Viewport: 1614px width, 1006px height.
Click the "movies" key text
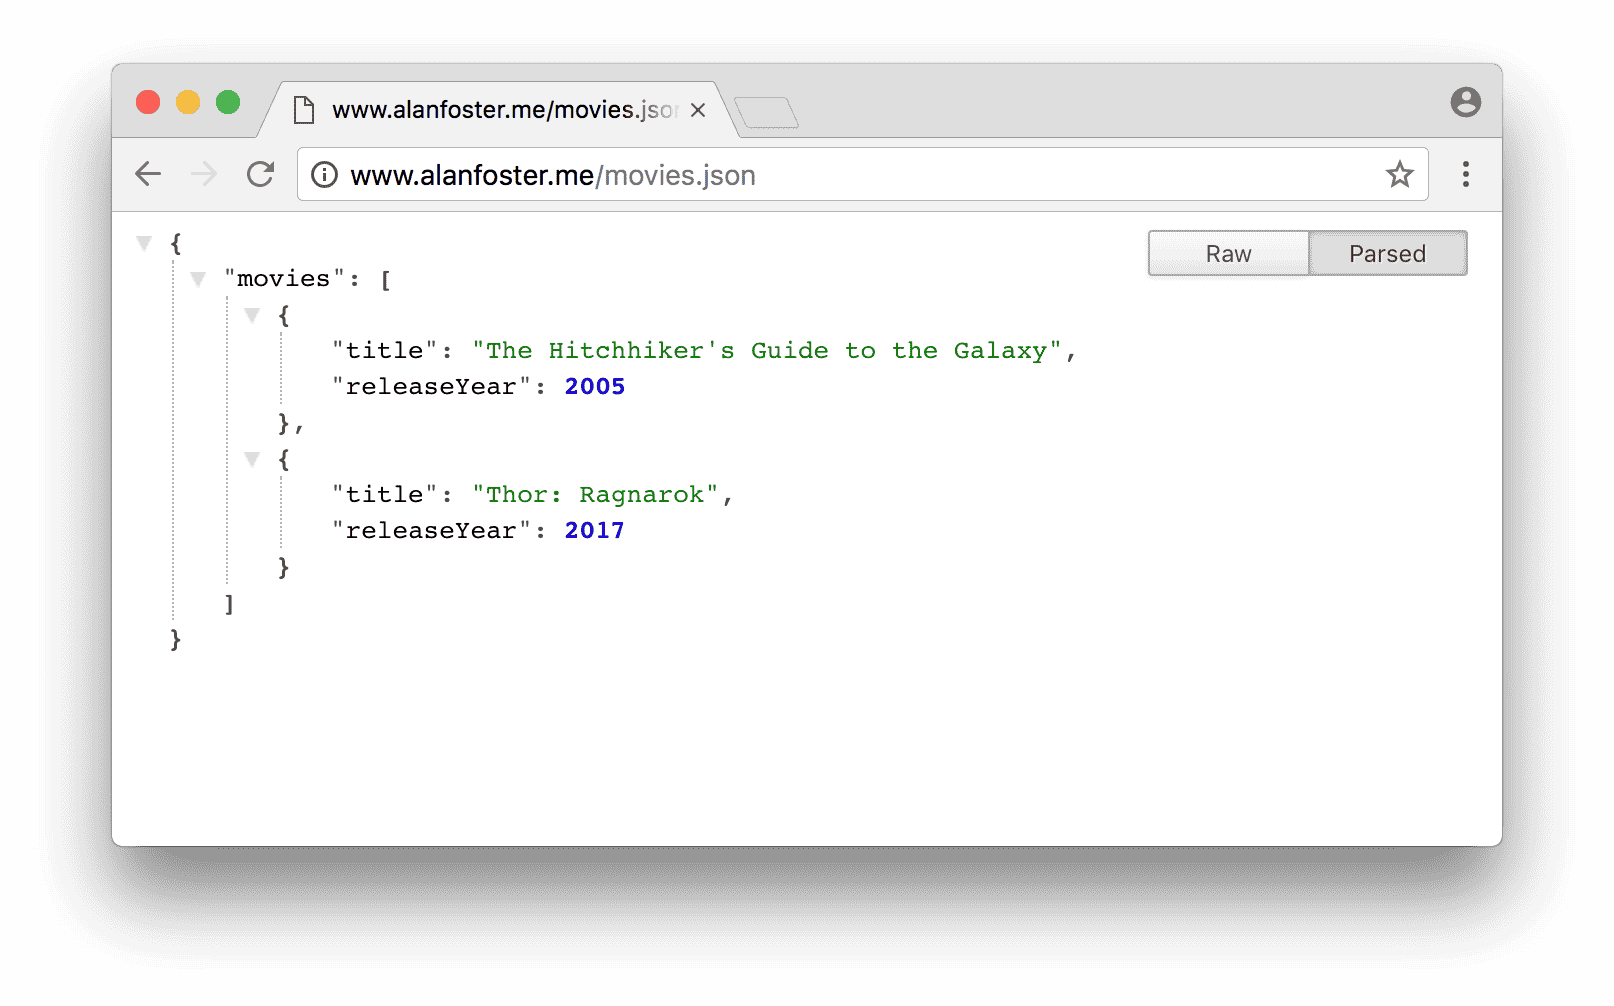point(284,279)
